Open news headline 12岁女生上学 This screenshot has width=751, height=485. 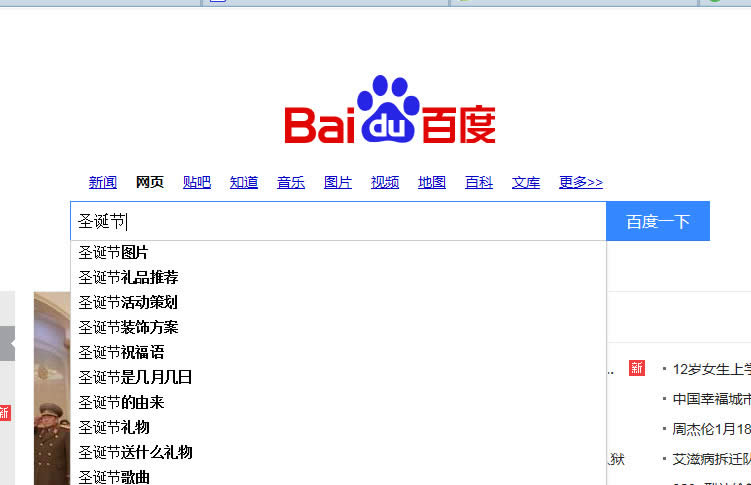711,369
